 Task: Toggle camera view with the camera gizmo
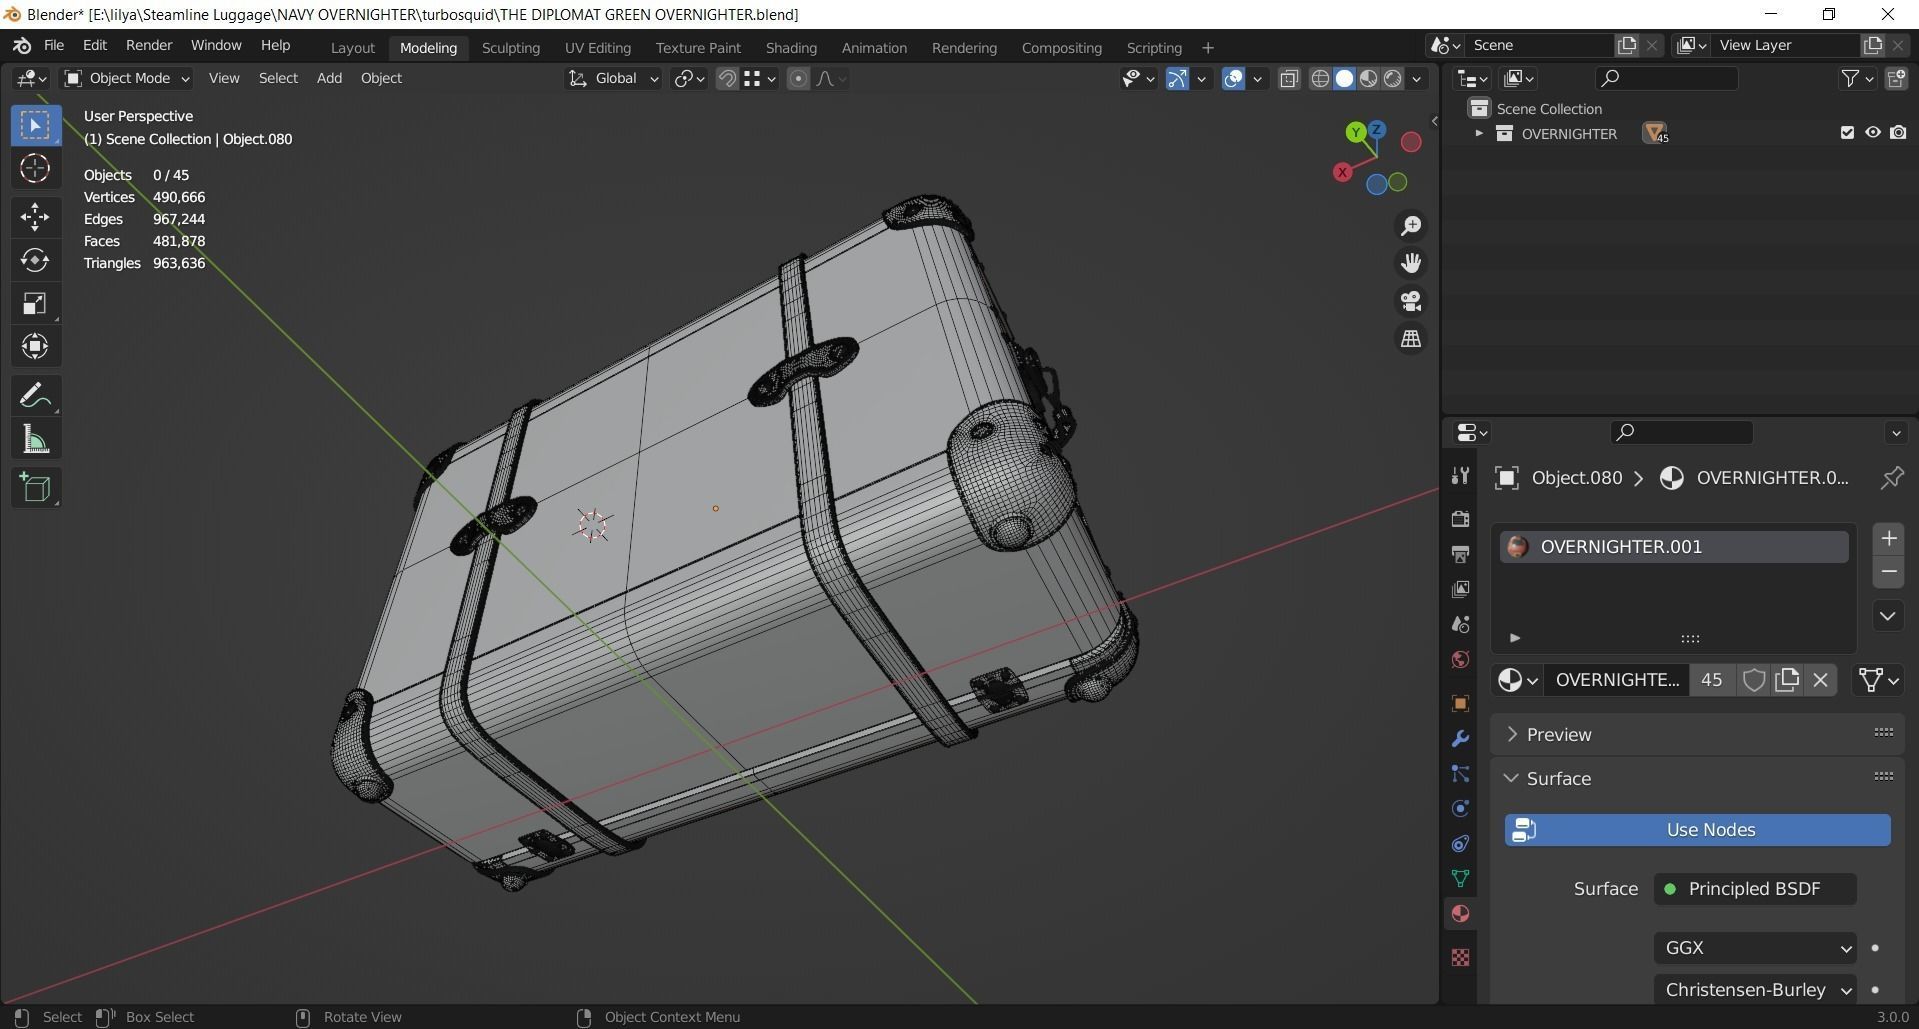coord(1411,301)
